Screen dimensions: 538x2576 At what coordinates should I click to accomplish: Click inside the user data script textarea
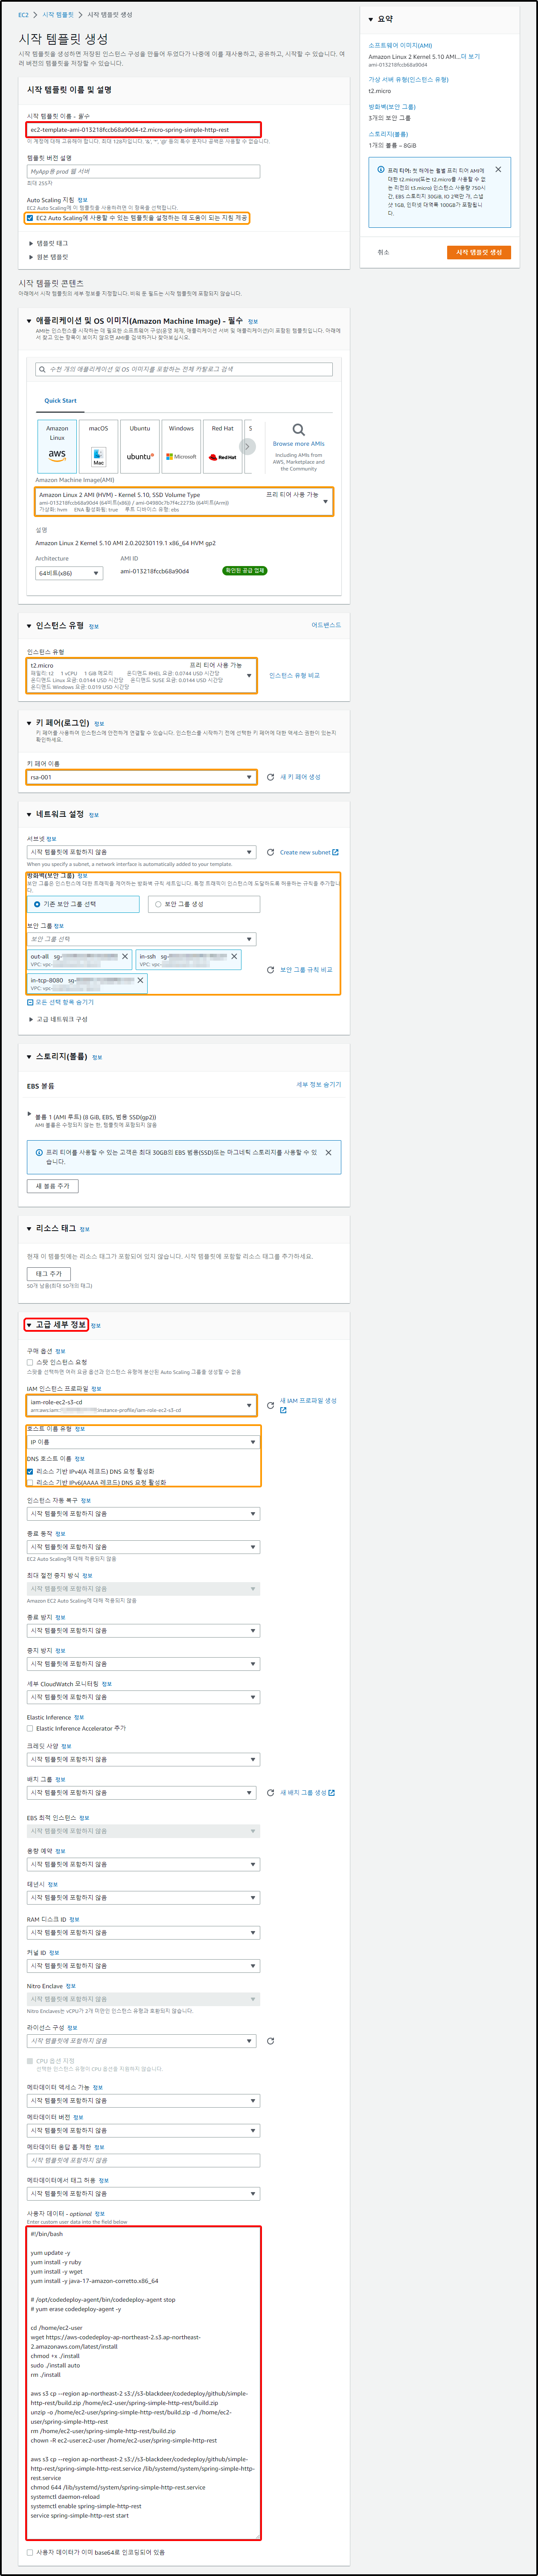pos(143,2383)
